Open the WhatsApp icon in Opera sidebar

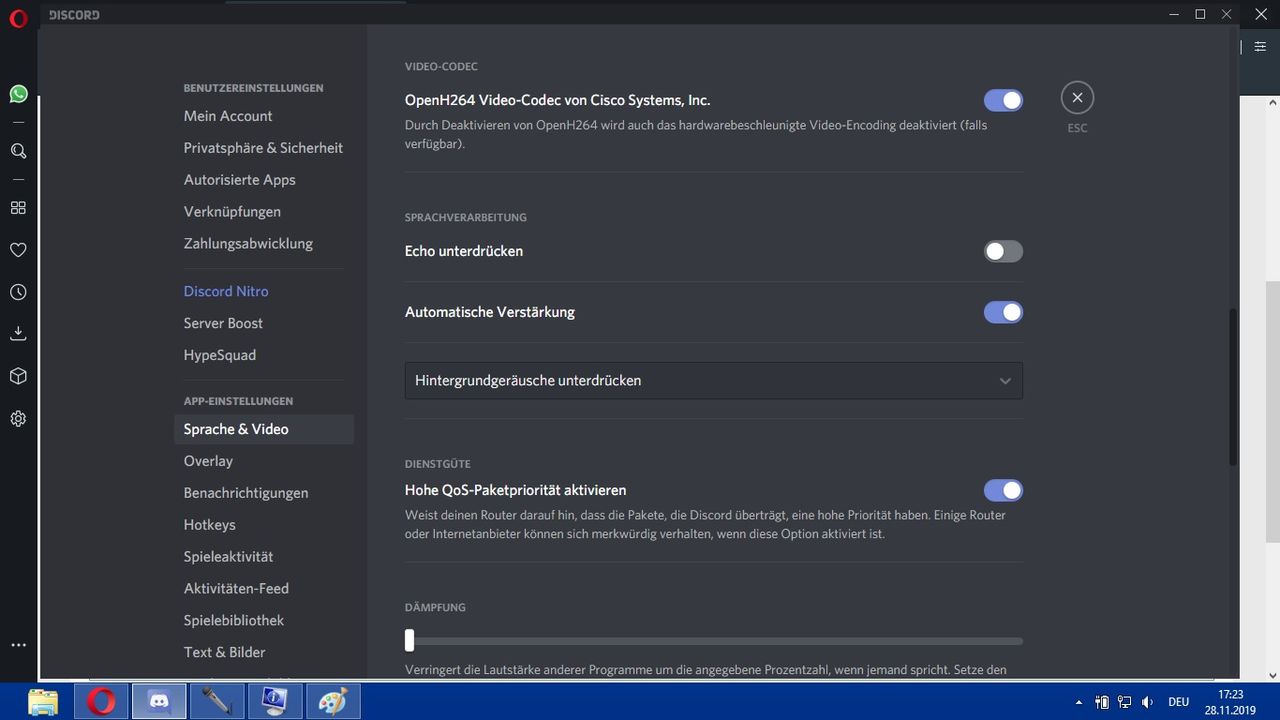18,94
